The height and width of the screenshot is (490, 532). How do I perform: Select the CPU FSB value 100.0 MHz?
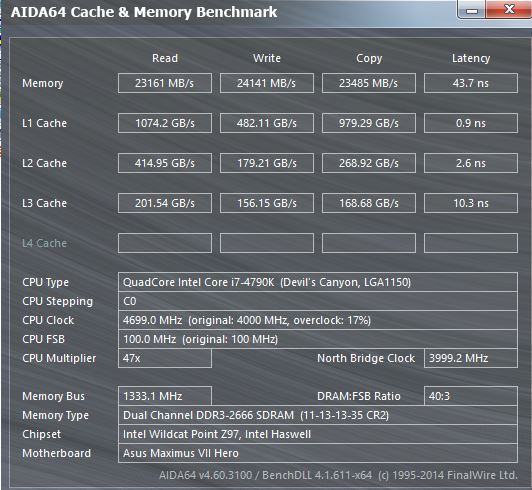318,339
